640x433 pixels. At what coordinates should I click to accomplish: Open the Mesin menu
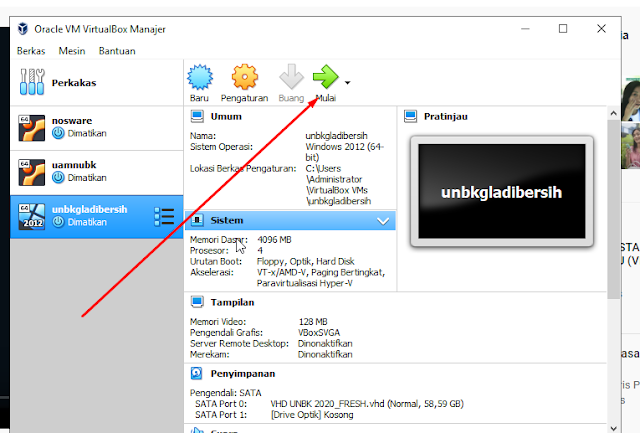(x=72, y=51)
